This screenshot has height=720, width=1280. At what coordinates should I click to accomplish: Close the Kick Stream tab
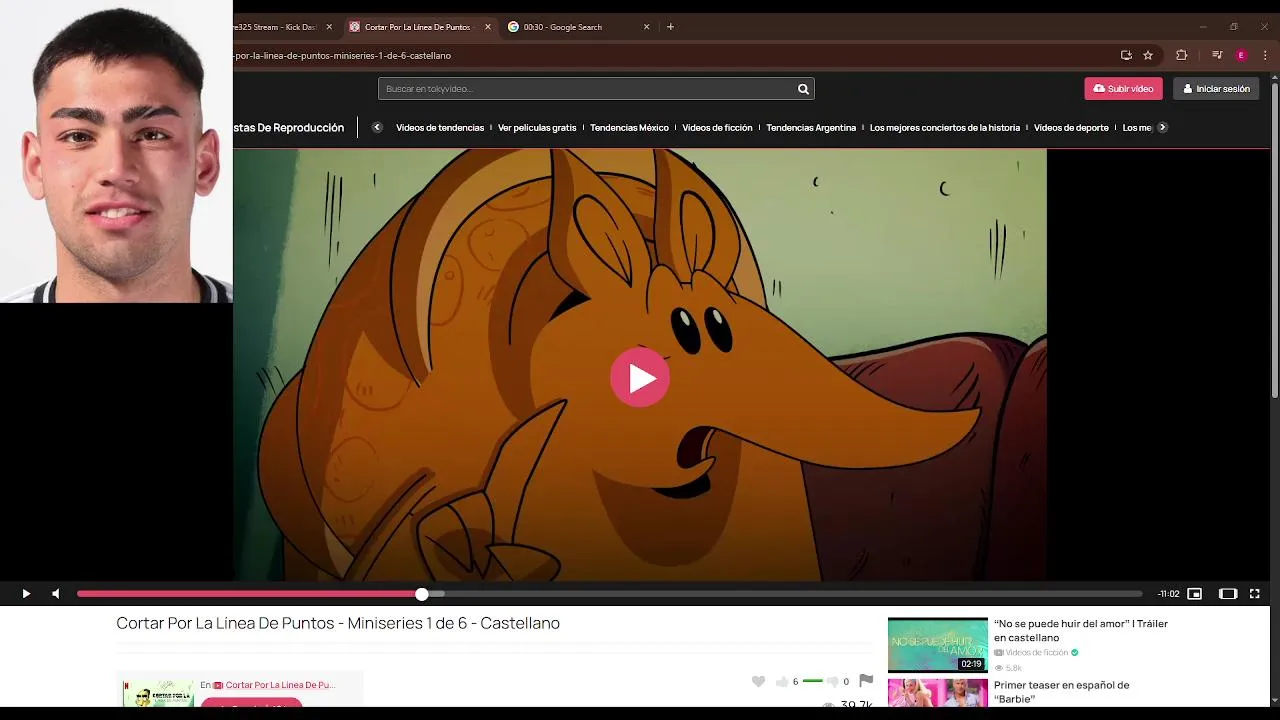coord(329,27)
